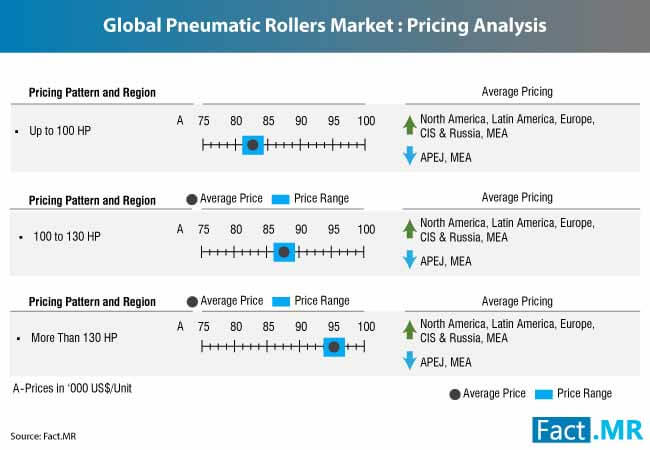650x450 pixels.
Task: Click the More Than 130 HP label
Action: 74,338
